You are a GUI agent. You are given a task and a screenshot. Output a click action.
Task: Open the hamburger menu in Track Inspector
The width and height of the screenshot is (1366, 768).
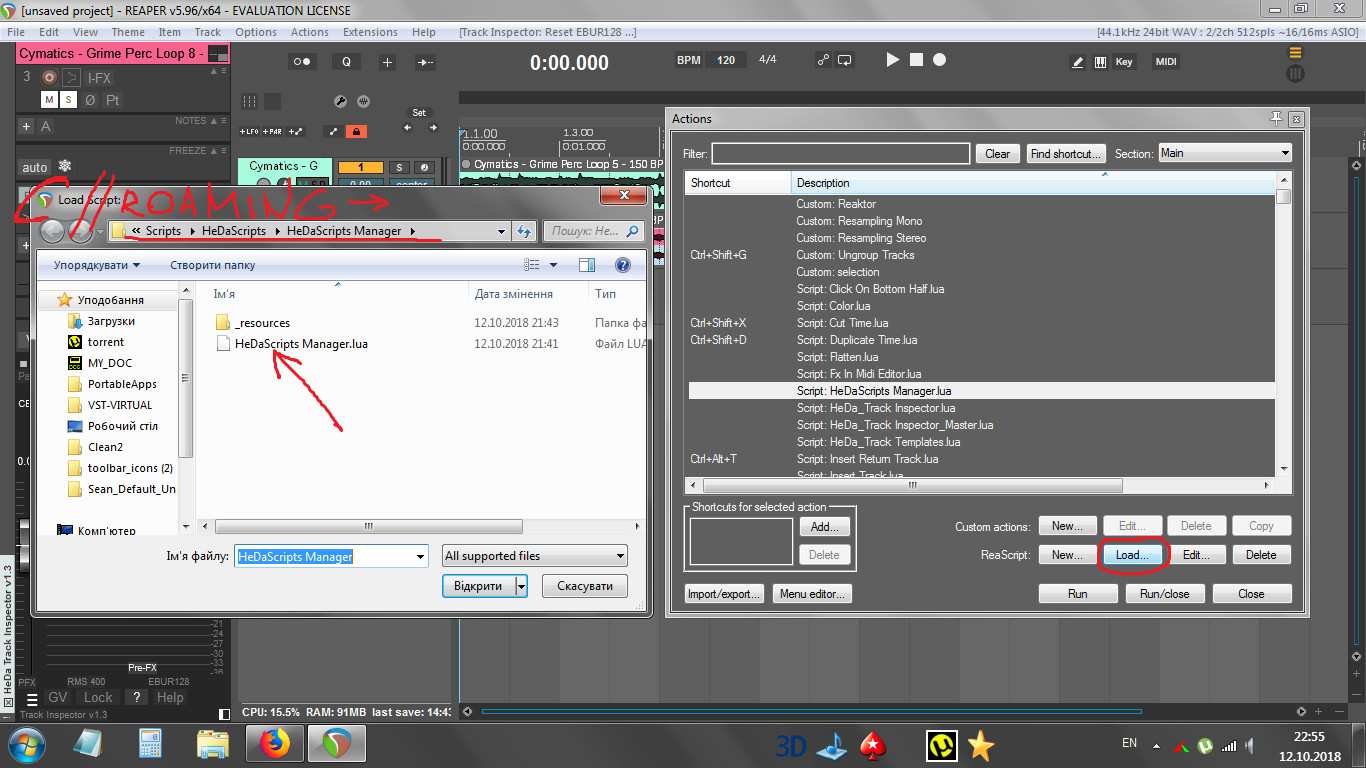pos(32,698)
